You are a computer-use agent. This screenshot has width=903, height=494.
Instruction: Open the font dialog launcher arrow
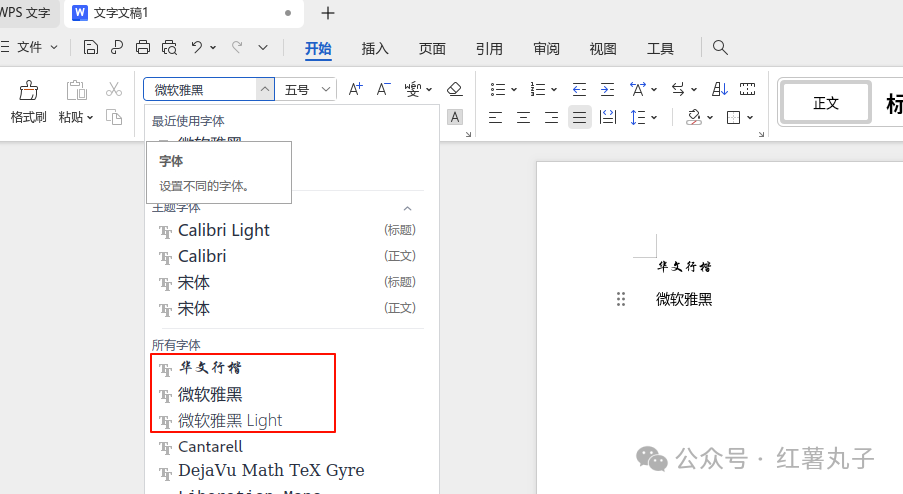click(468, 134)
